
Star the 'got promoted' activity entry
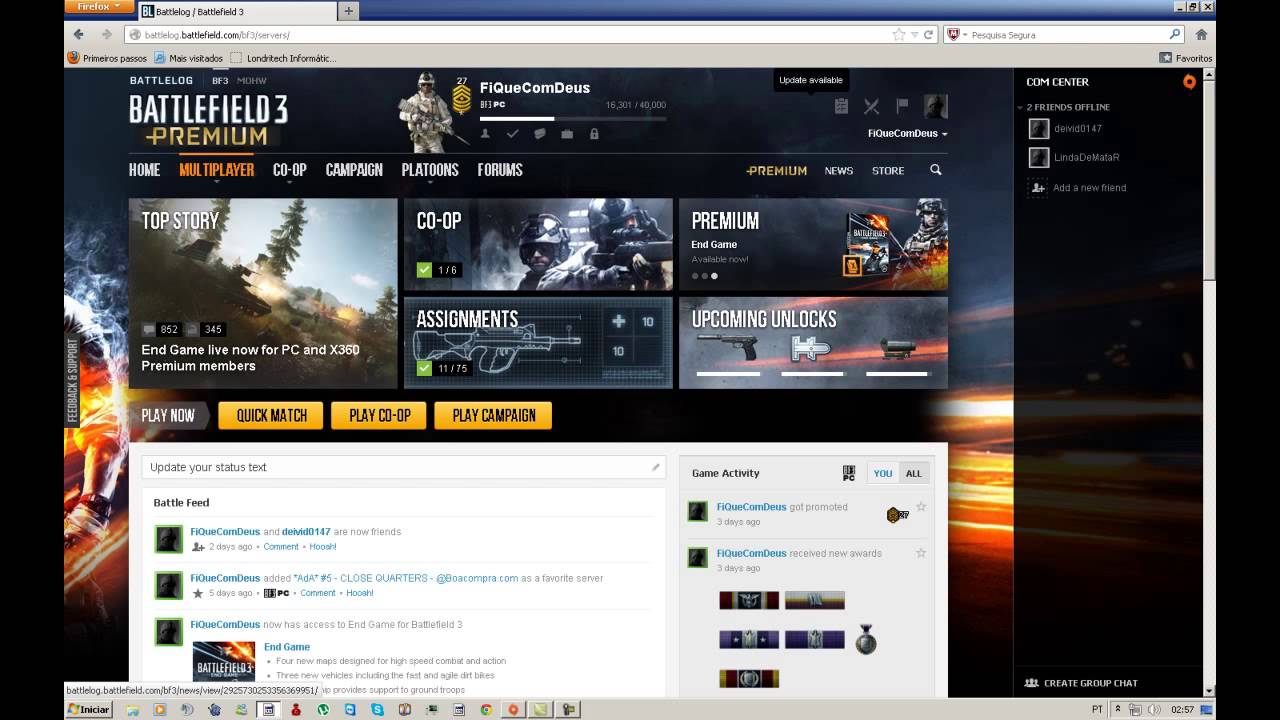[921, 507]
